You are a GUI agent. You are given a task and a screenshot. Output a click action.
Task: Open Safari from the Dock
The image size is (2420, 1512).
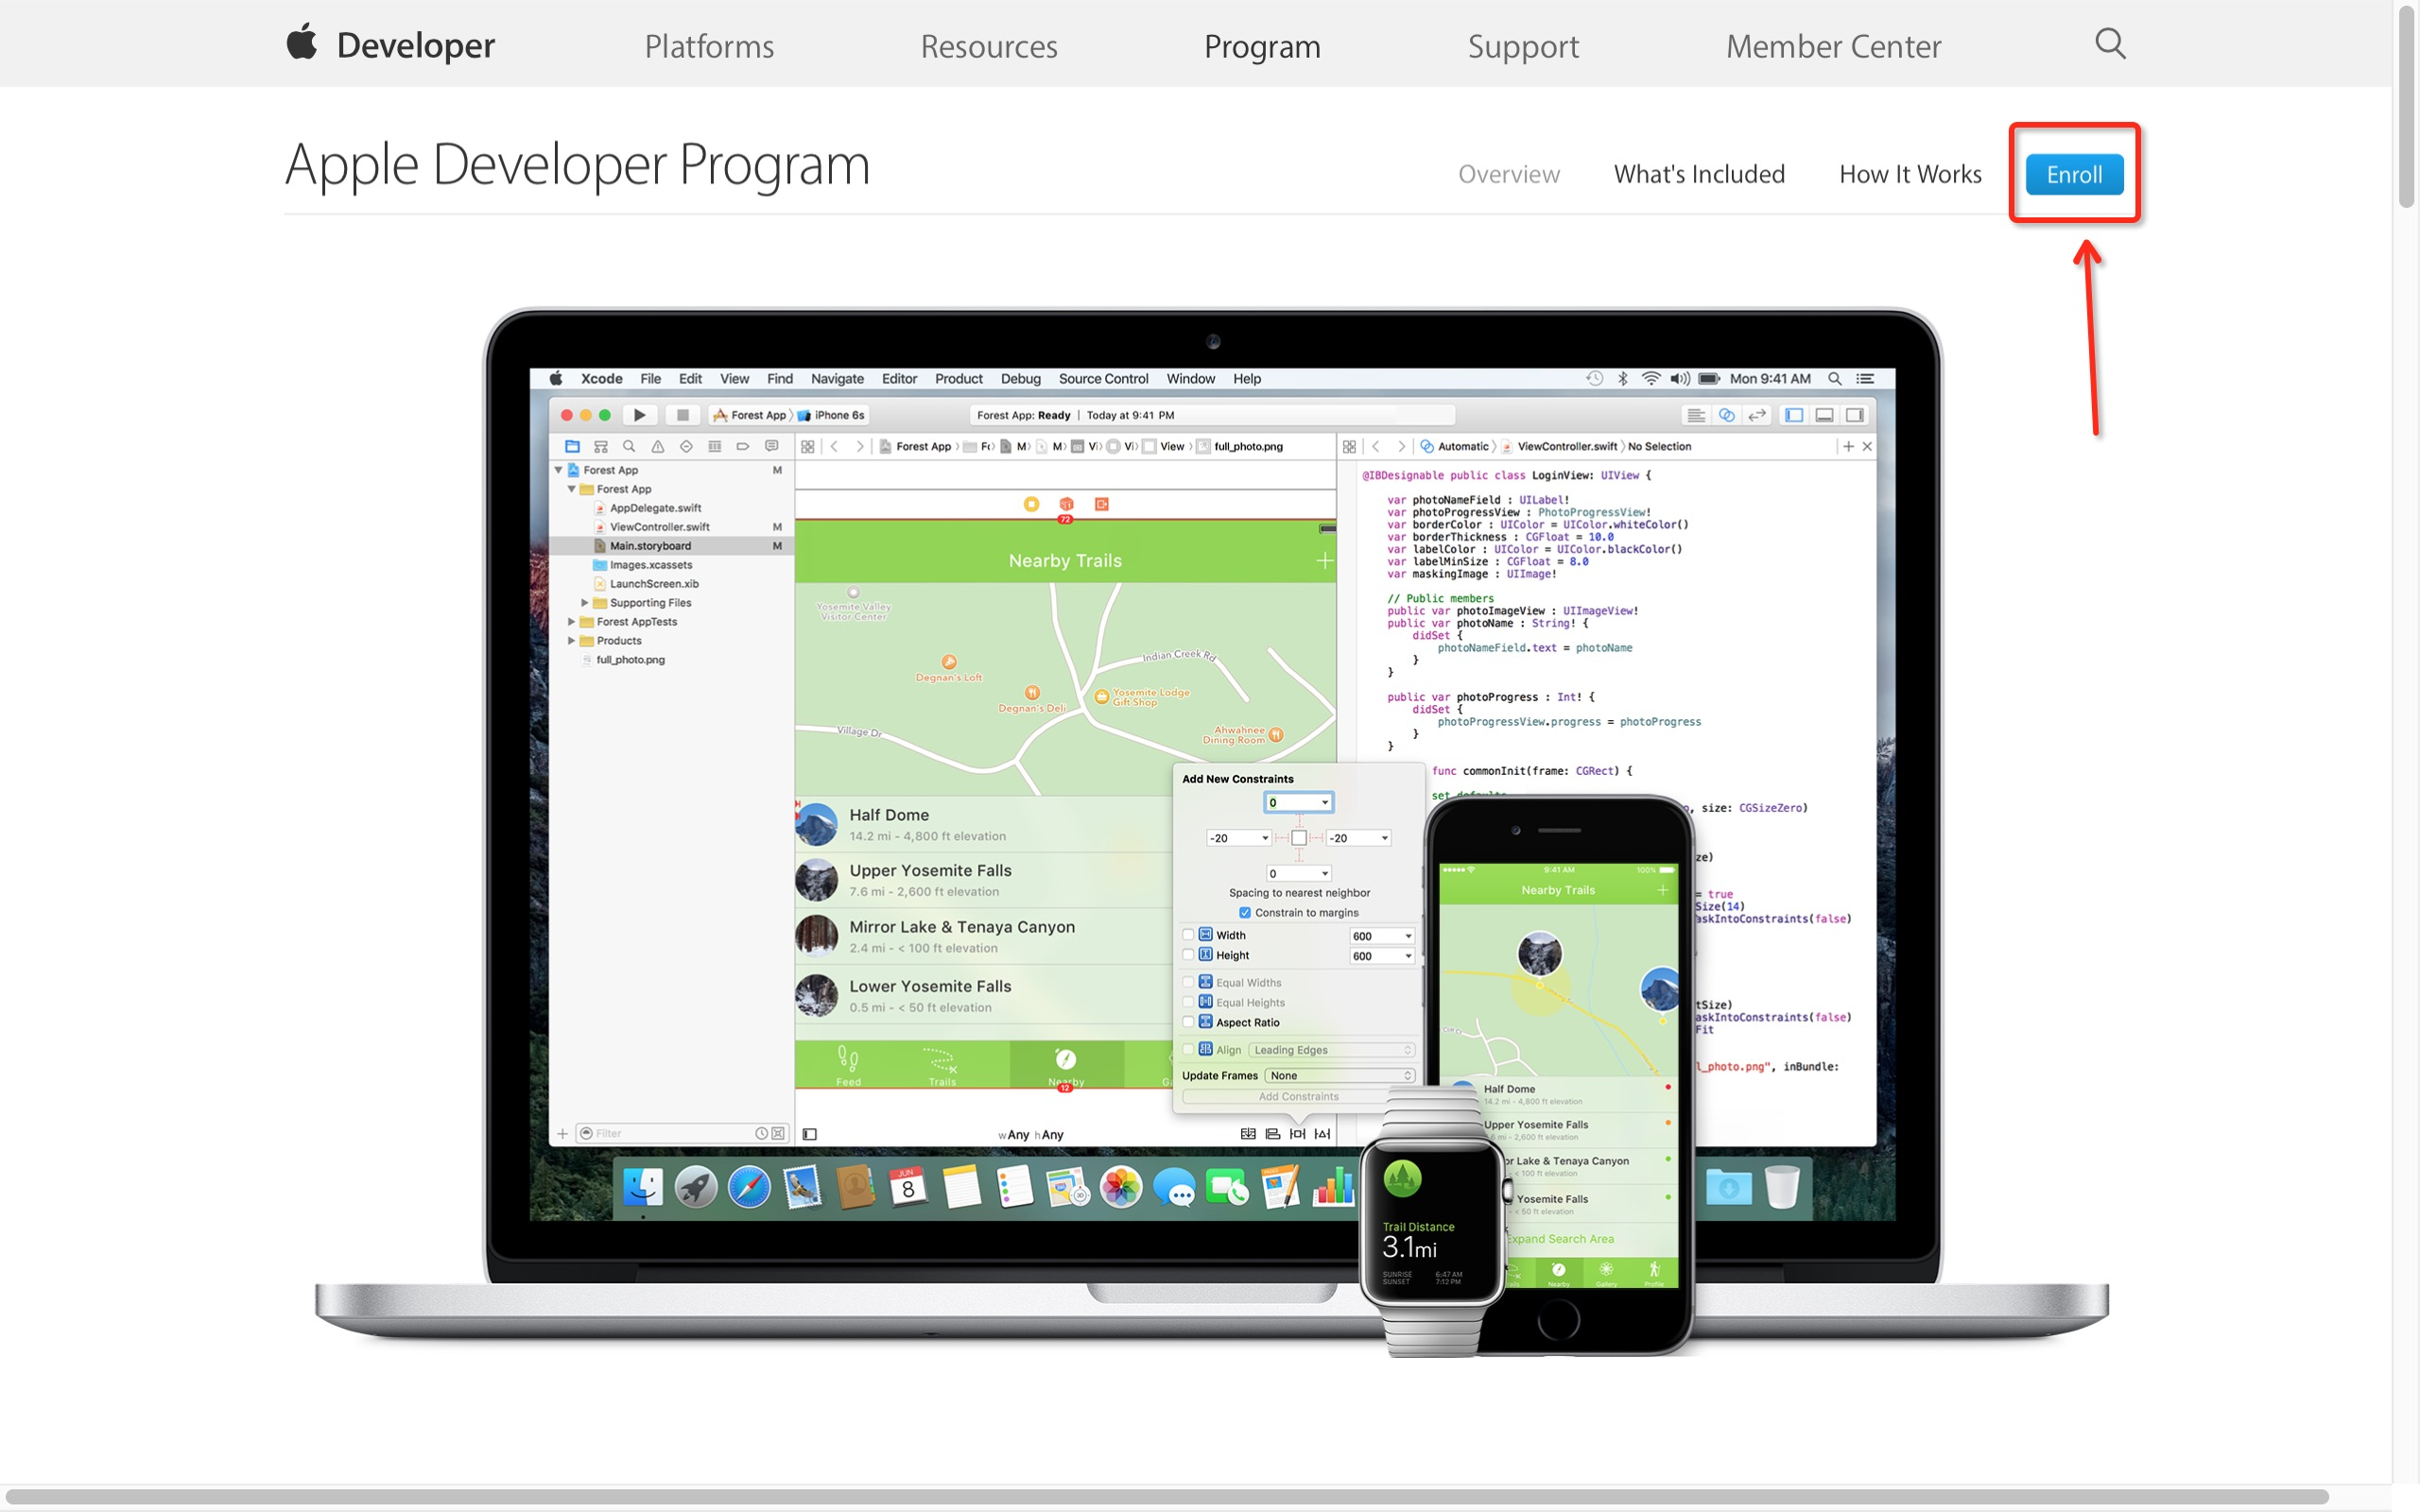(x=749, y=1188)
